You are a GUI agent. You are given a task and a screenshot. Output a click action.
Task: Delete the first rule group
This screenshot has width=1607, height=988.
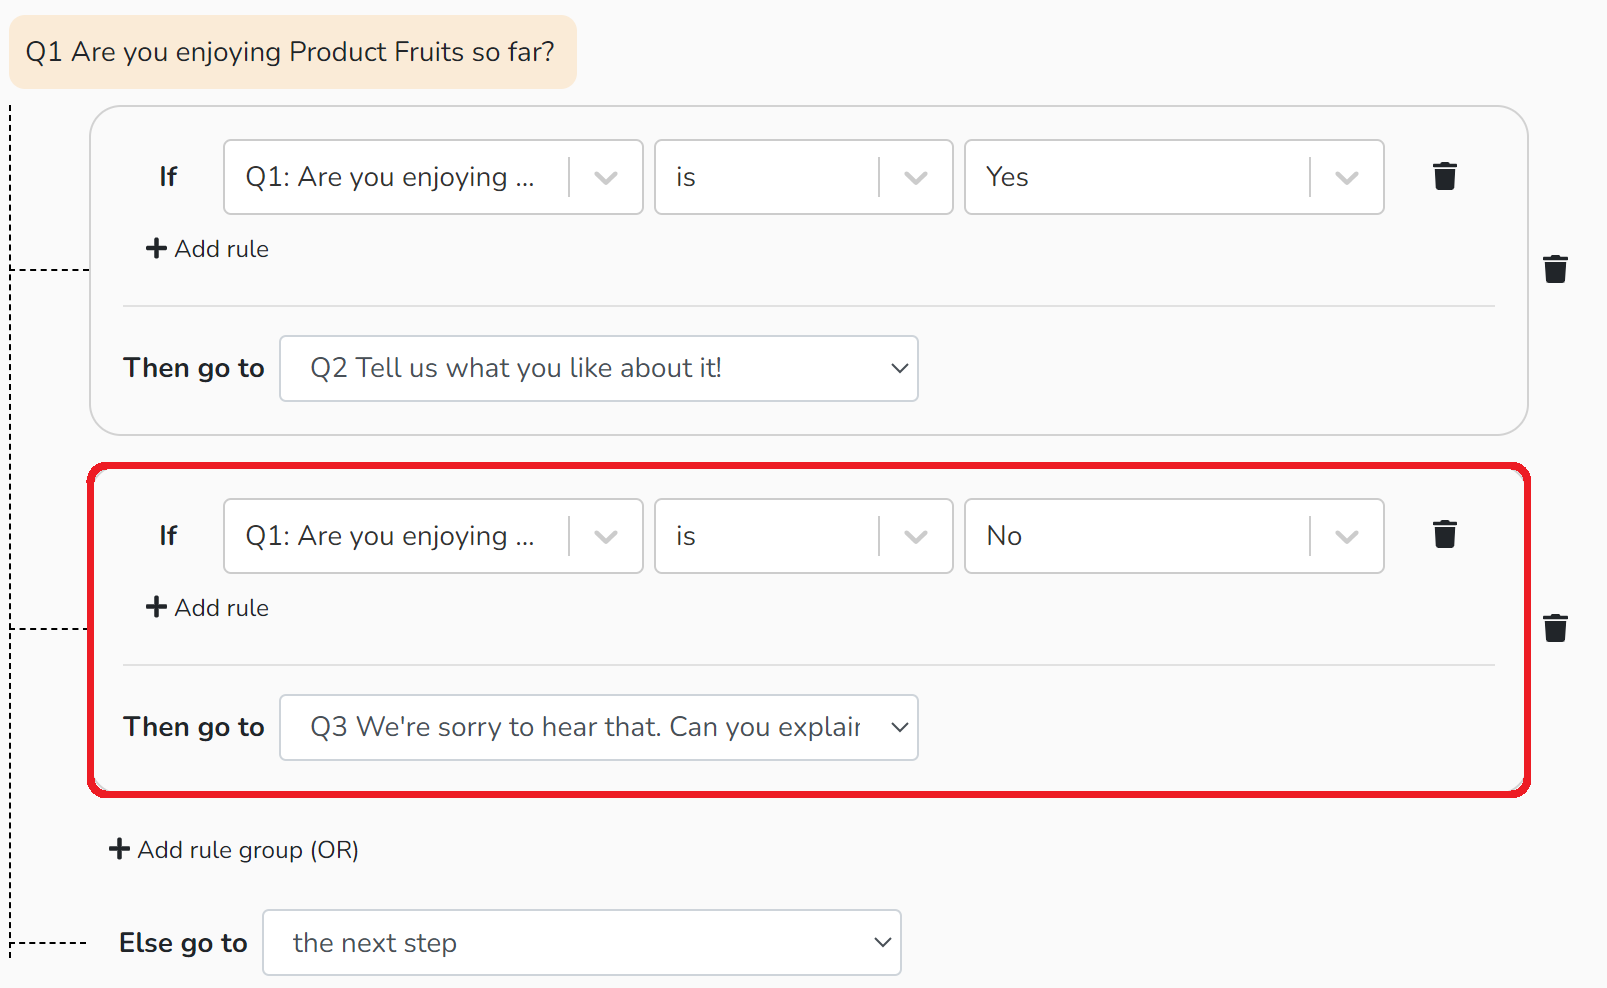[x=1555, y=269]
